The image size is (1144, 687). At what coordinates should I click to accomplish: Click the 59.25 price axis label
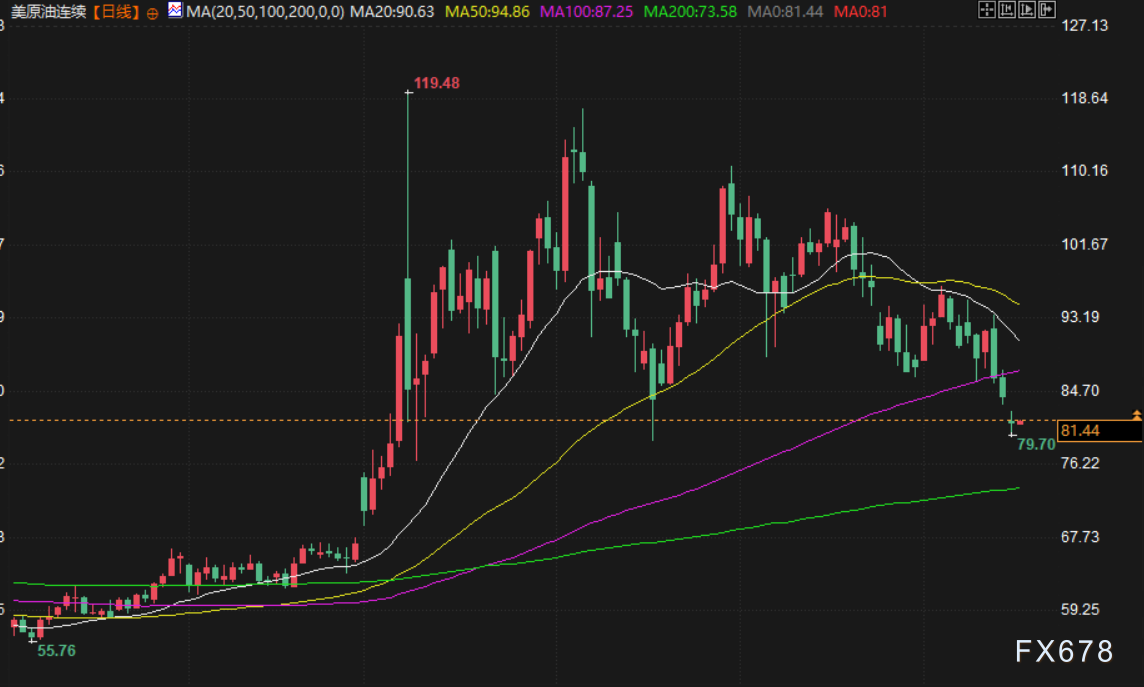coord(1081,609)
